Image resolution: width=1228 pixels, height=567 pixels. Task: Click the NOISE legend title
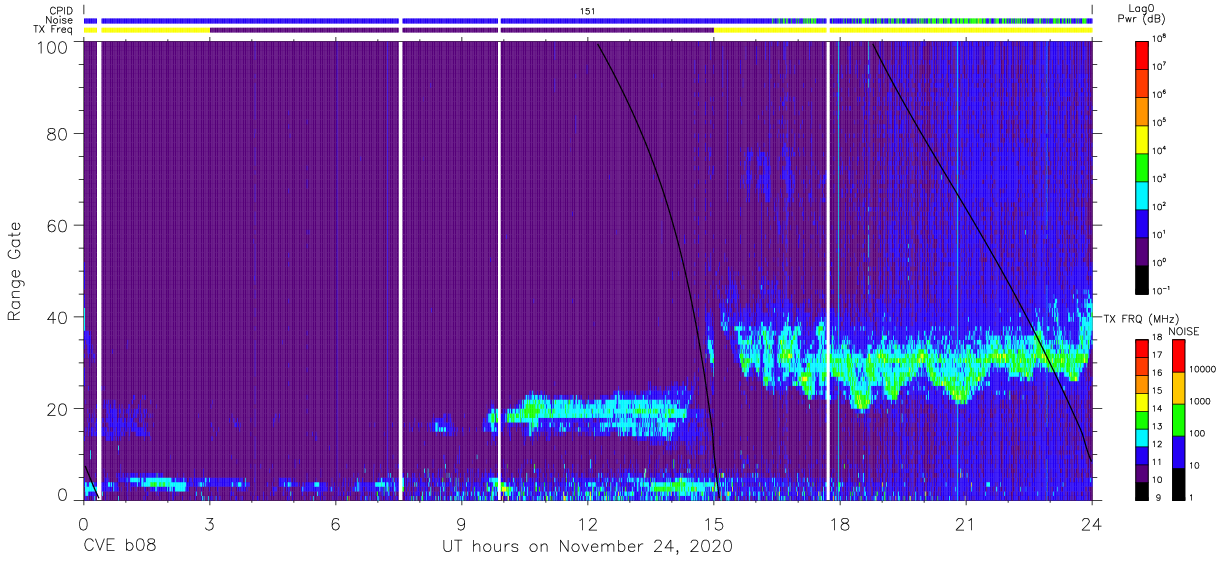(x=1185, y=331)
